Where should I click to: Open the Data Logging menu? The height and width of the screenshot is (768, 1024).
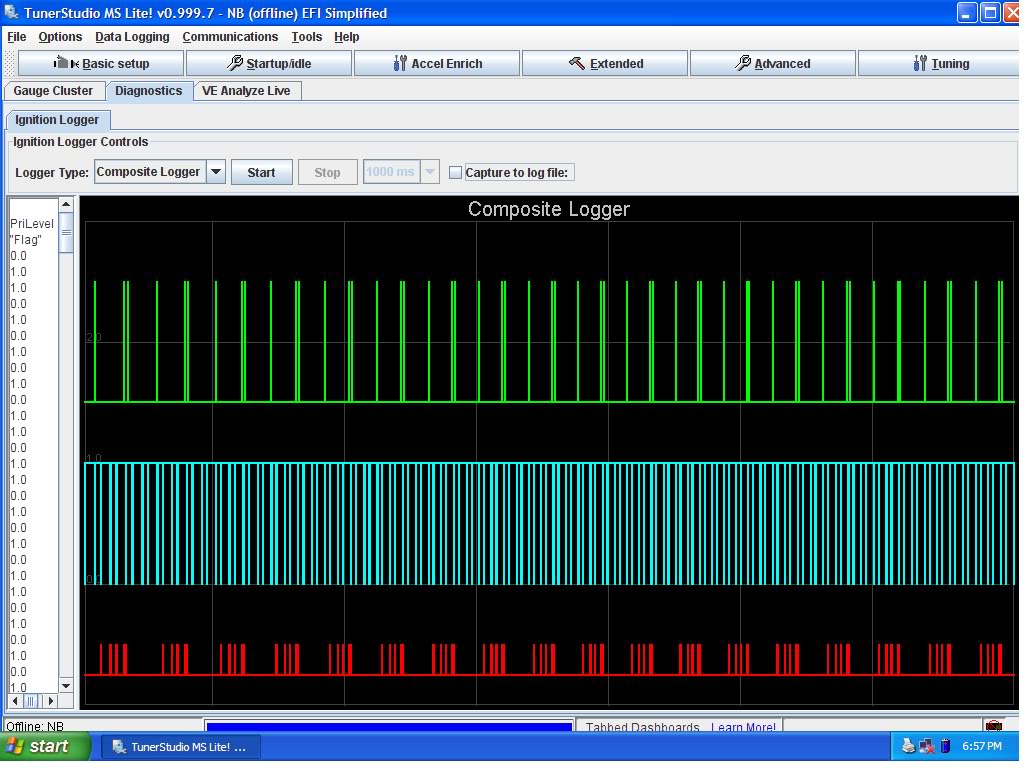132,37
